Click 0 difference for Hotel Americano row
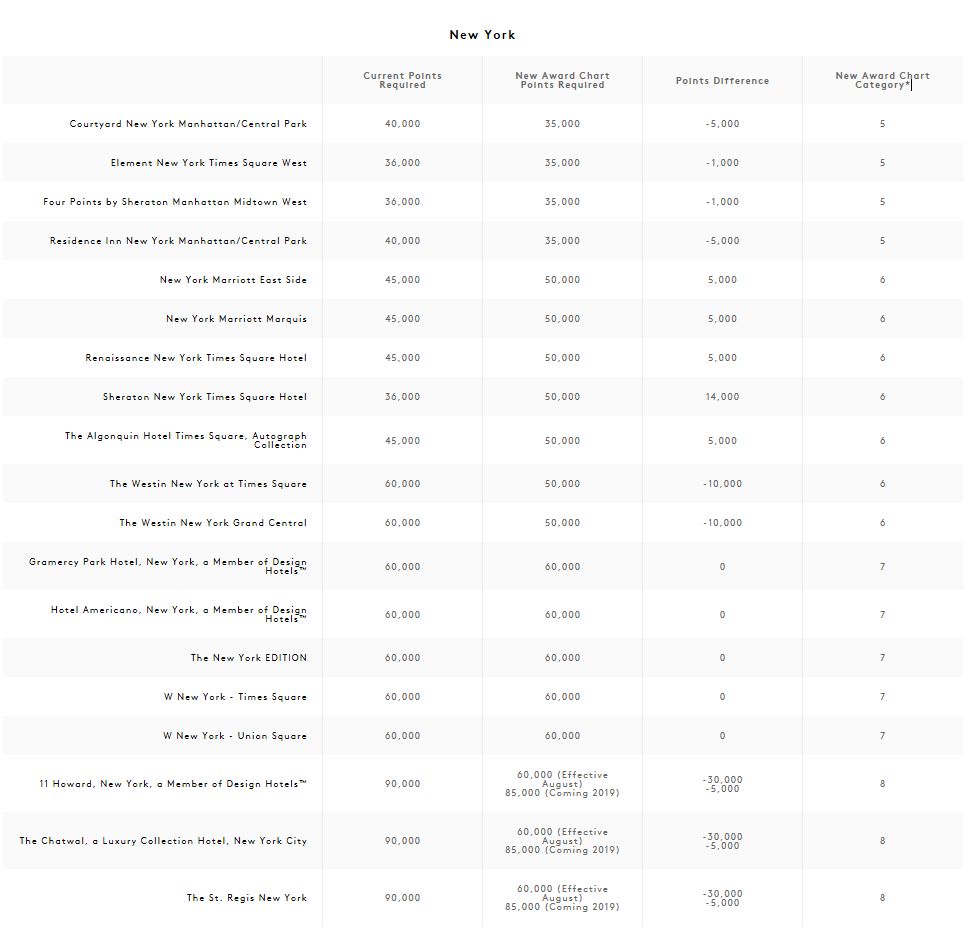The width and height of the screenshot is (969, 930). pos(722,615)
